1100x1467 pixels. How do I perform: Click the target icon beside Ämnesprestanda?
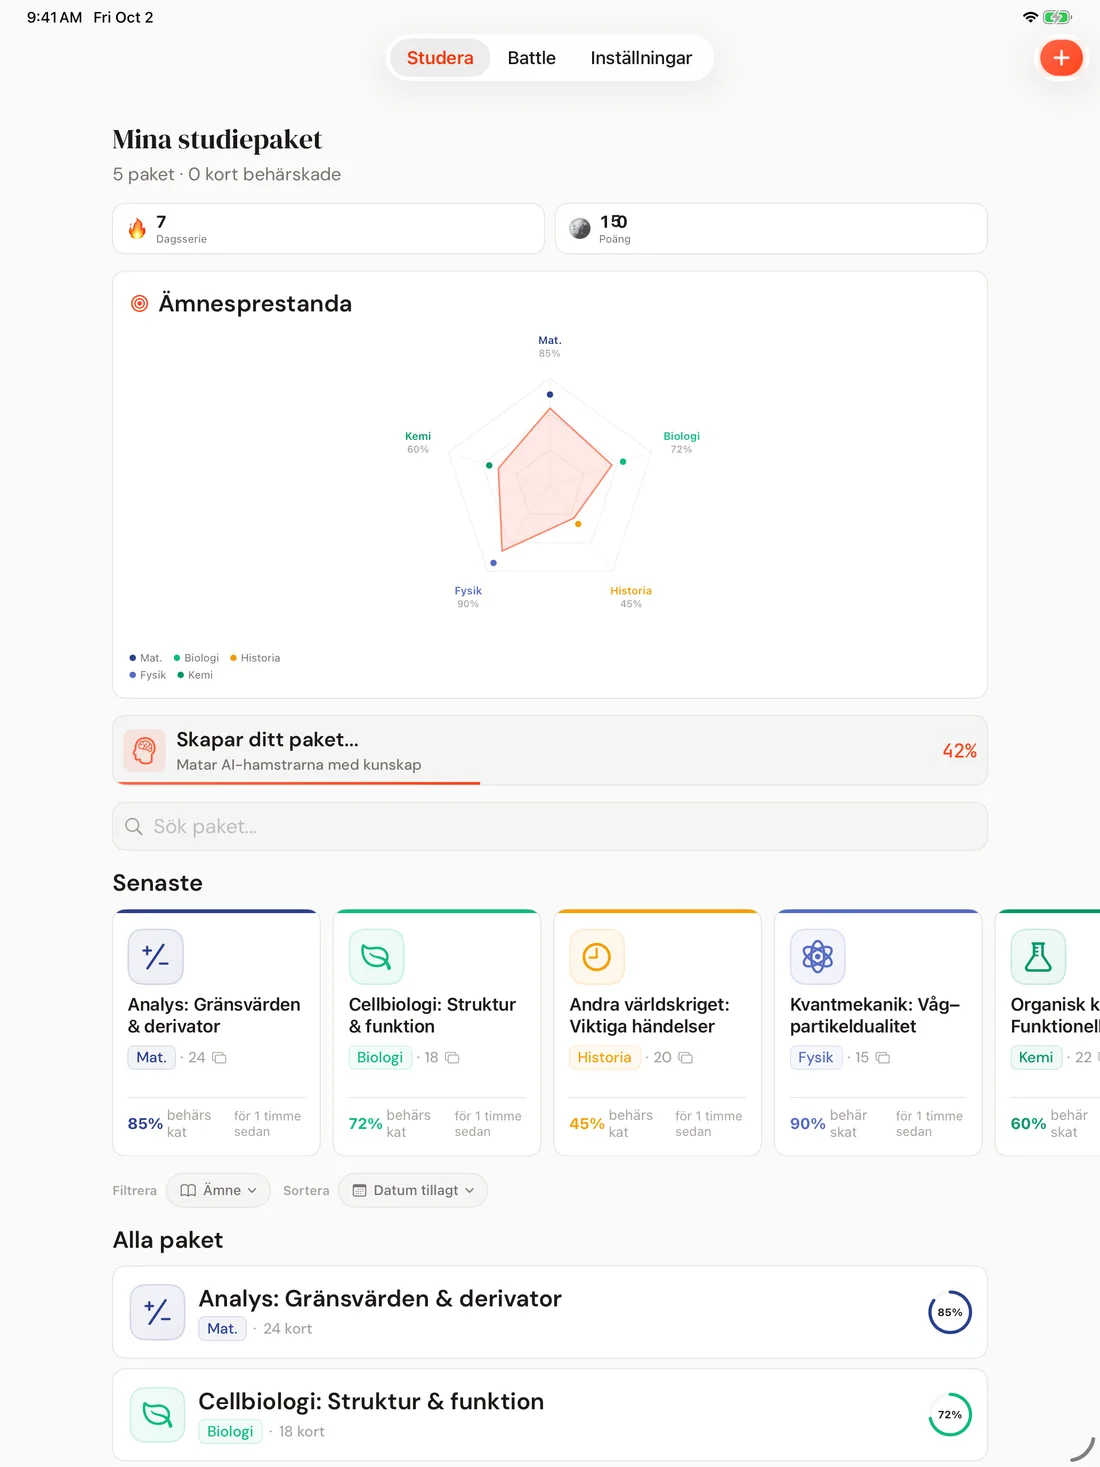(x=140, y=303)
